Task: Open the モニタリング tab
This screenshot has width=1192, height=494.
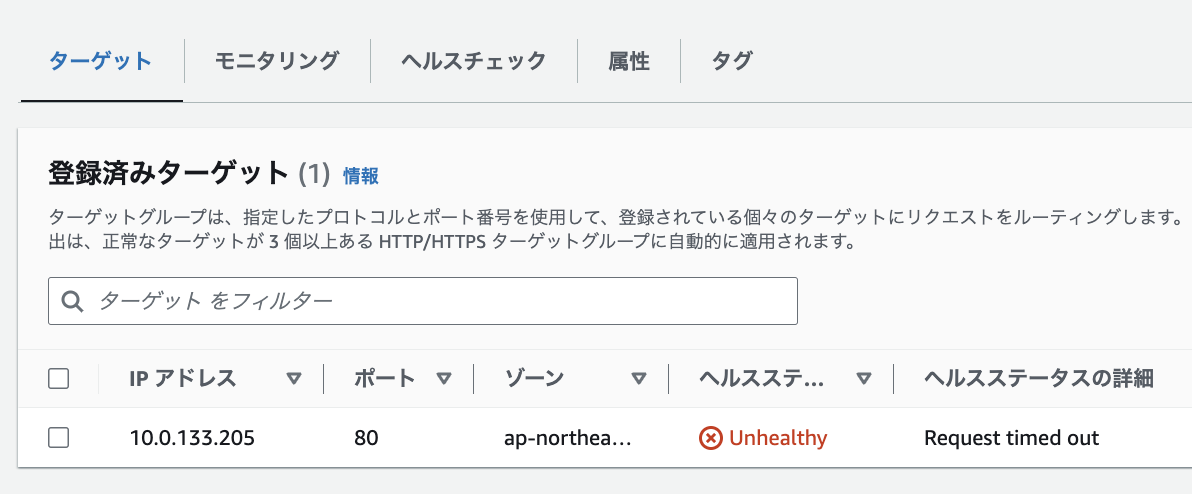Action: pos(277,62)
